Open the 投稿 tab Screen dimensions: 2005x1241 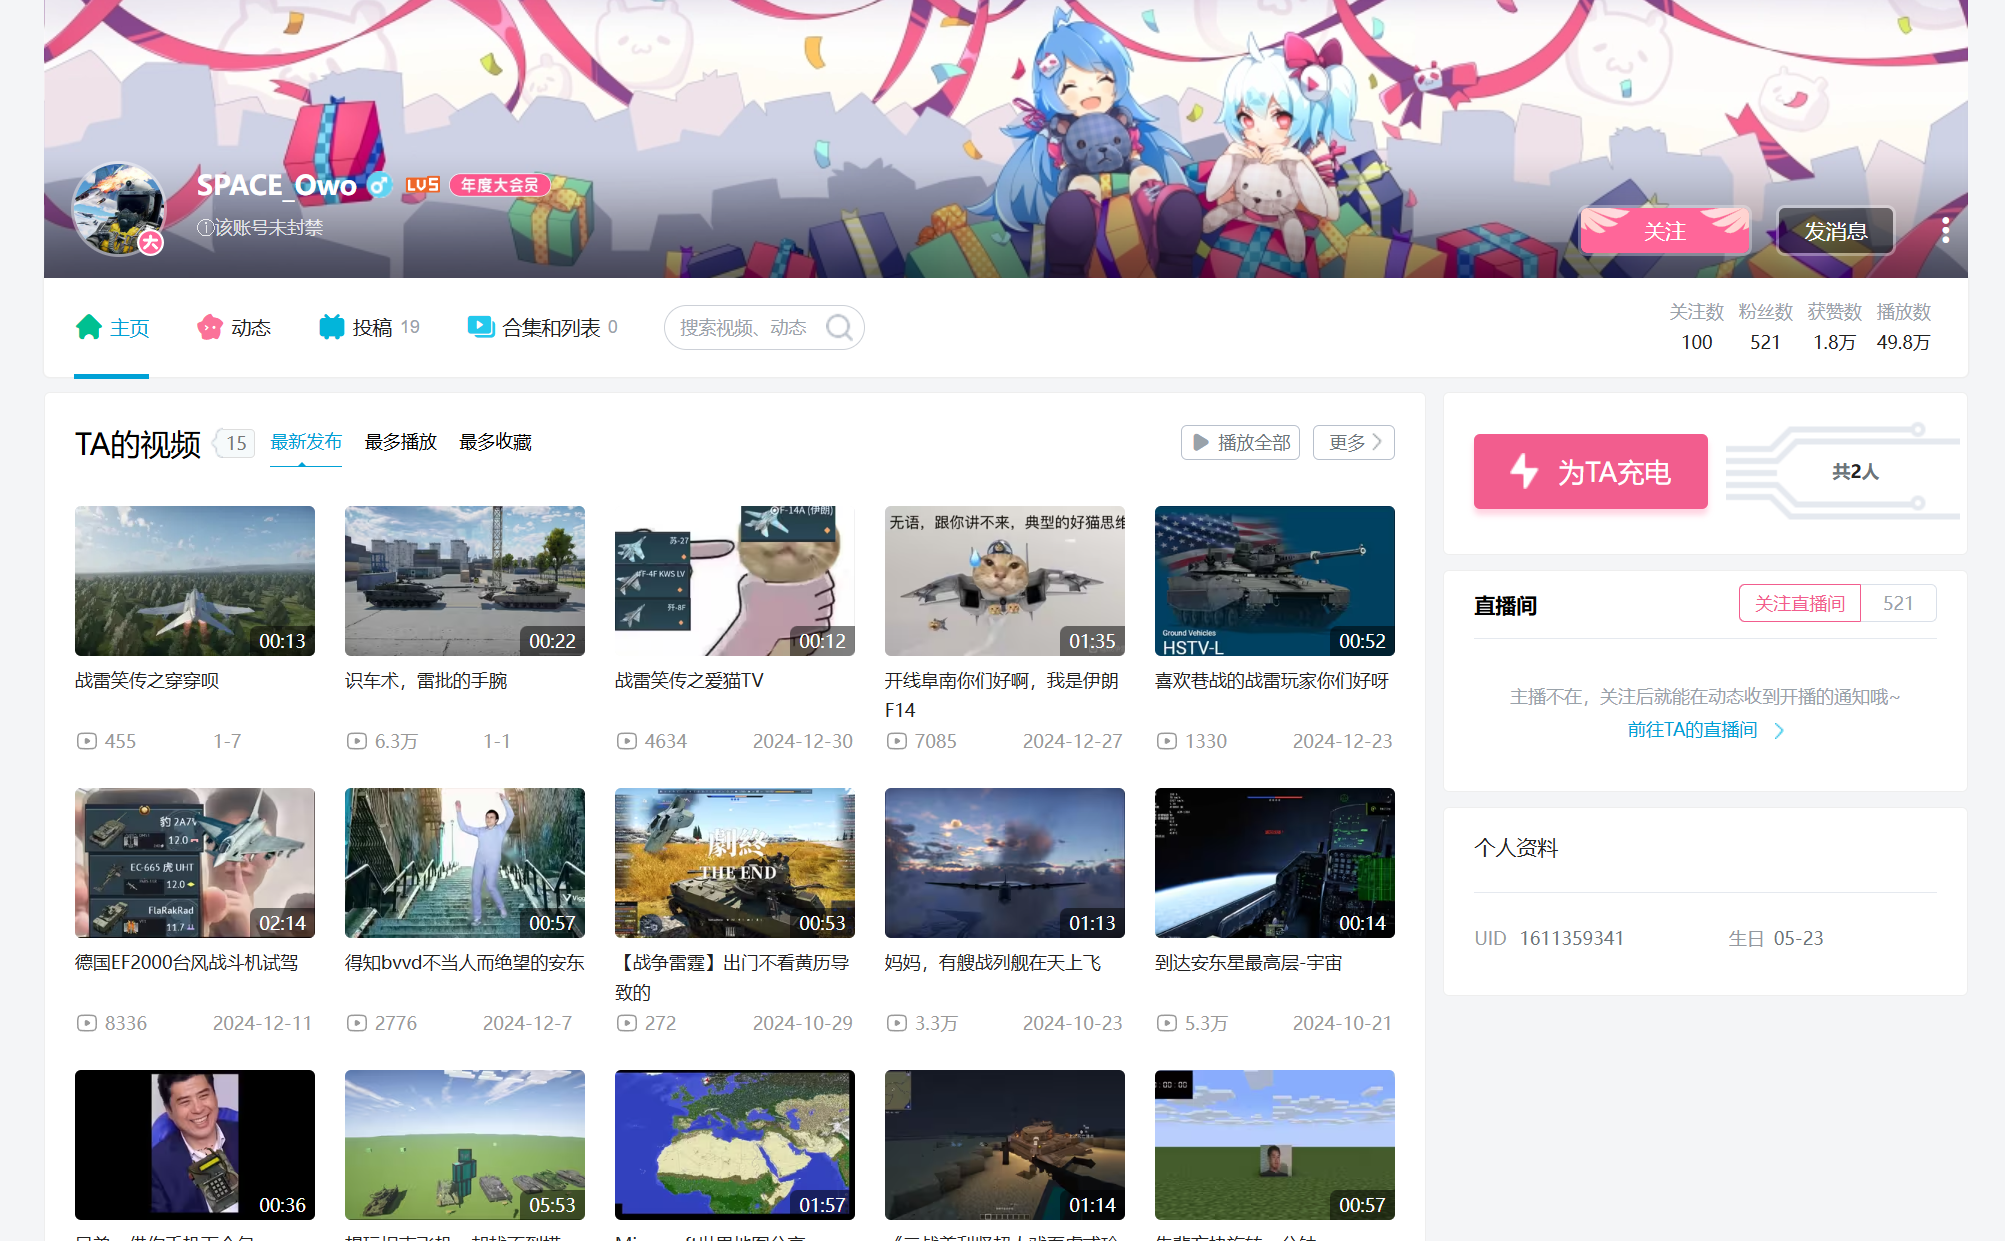[x=370, y=328]
